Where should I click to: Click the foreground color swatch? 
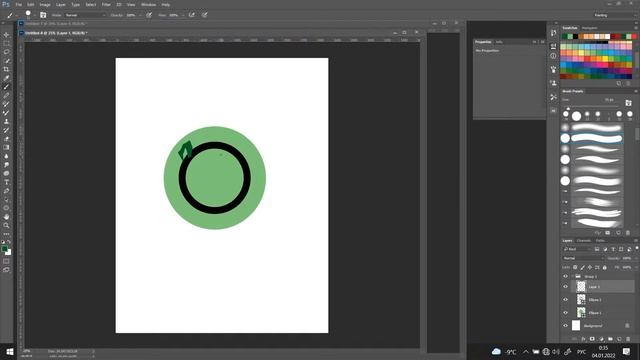pyautogui.click(x=4, y=249)
